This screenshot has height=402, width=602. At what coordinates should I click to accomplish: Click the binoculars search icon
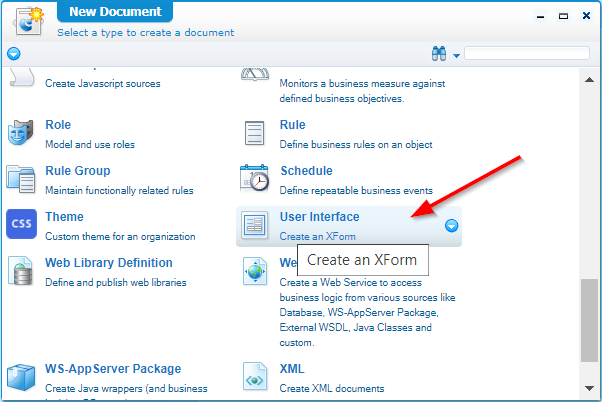point(438,53)
